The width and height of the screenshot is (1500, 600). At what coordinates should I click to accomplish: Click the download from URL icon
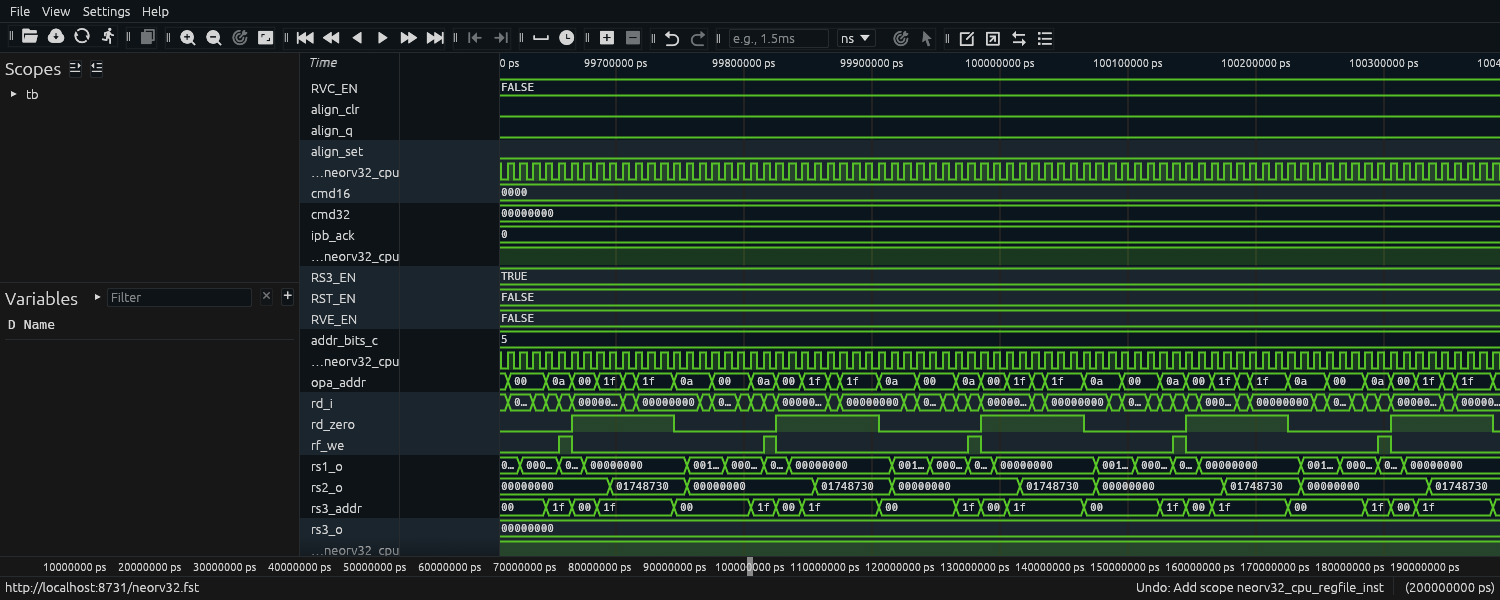click(x=56, y=37)
